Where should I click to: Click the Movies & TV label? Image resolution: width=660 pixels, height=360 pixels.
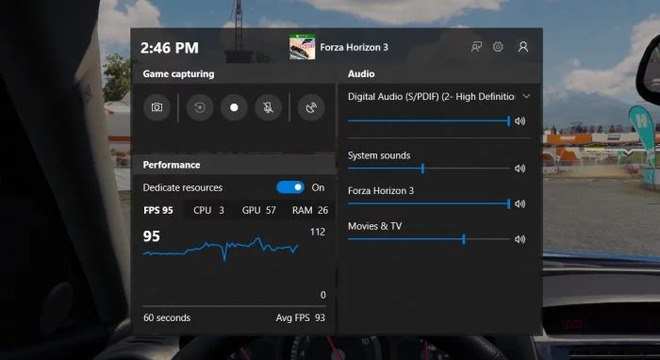[x=375, y=226]
